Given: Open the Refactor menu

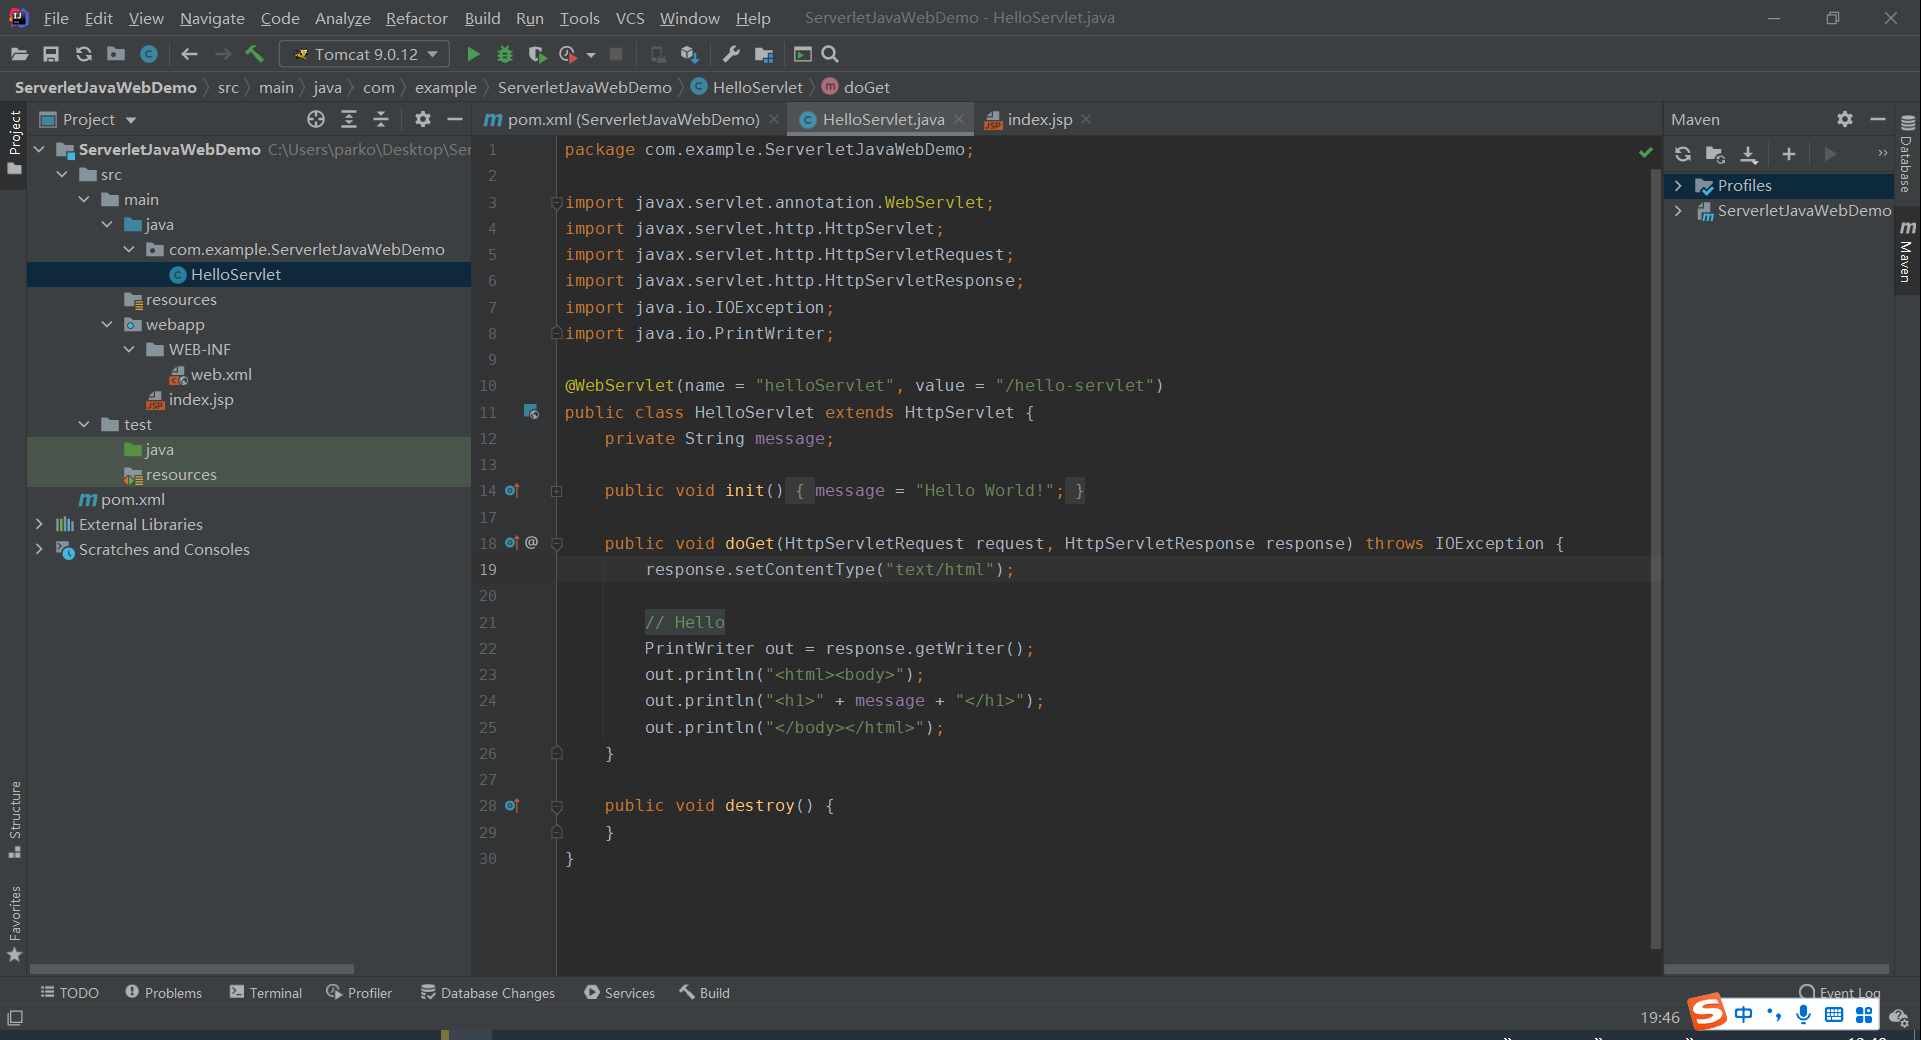Looking at the screenshot, I should [417, 18].
